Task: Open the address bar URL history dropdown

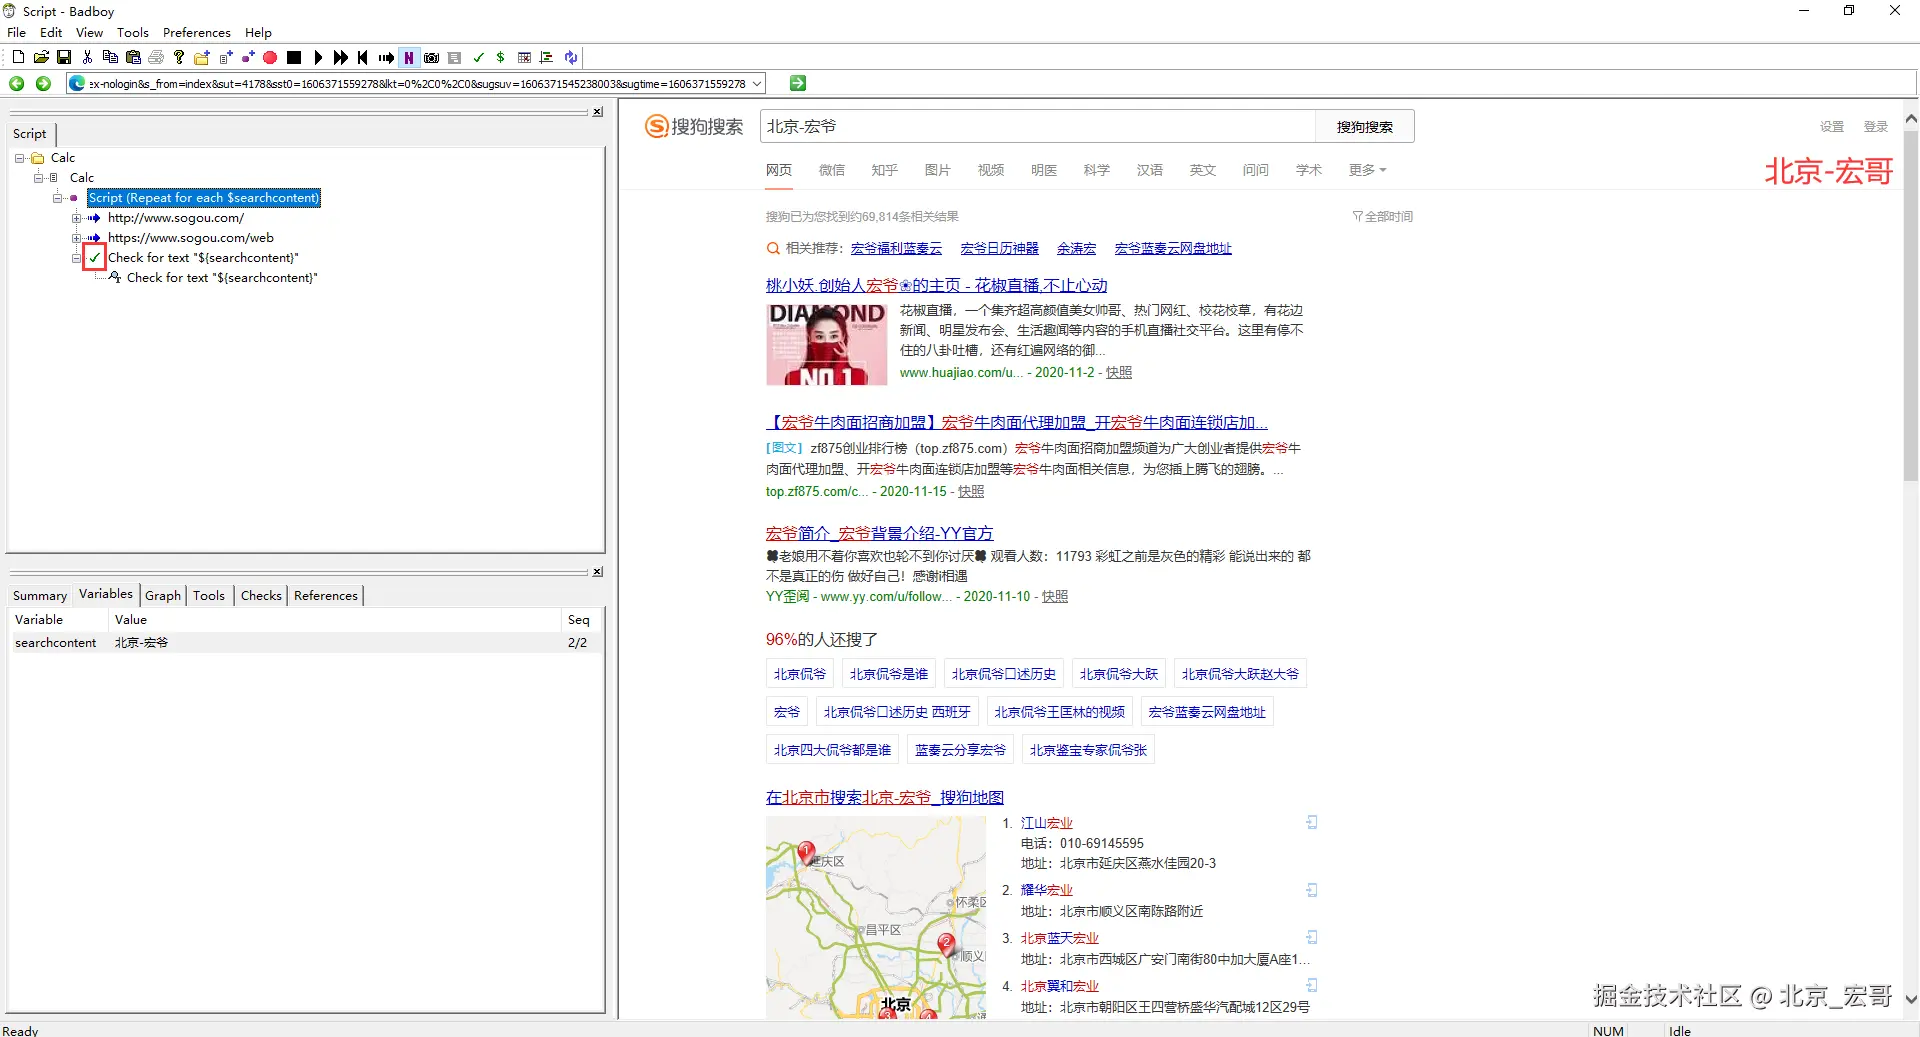Action: [x=757, y=84]
